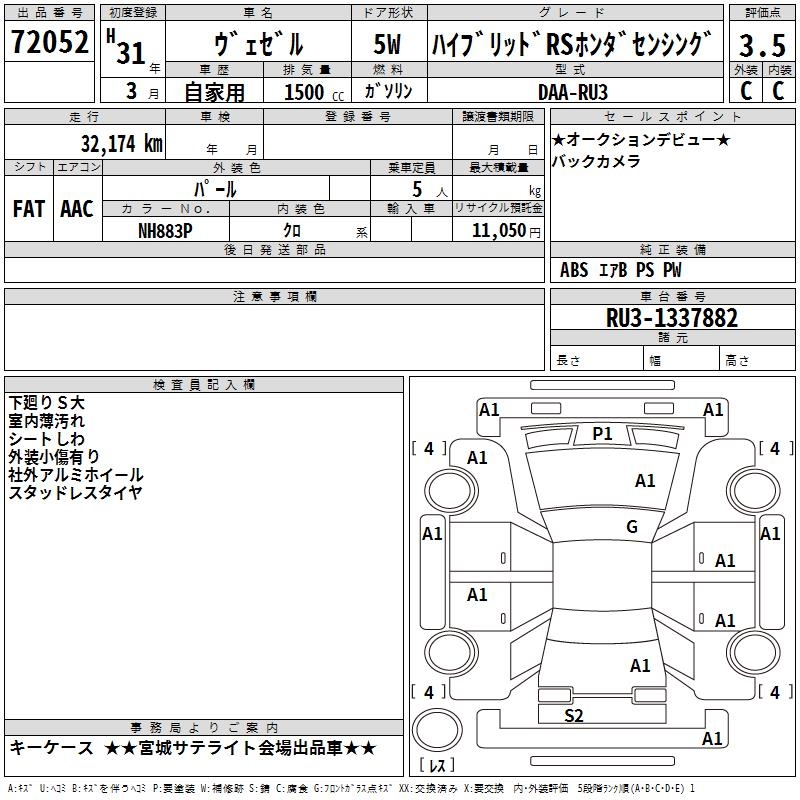Click the S2 mark on the rear bumper
Image resolution: width=800 pixels, height=800 pixels.
coord(573,715)
